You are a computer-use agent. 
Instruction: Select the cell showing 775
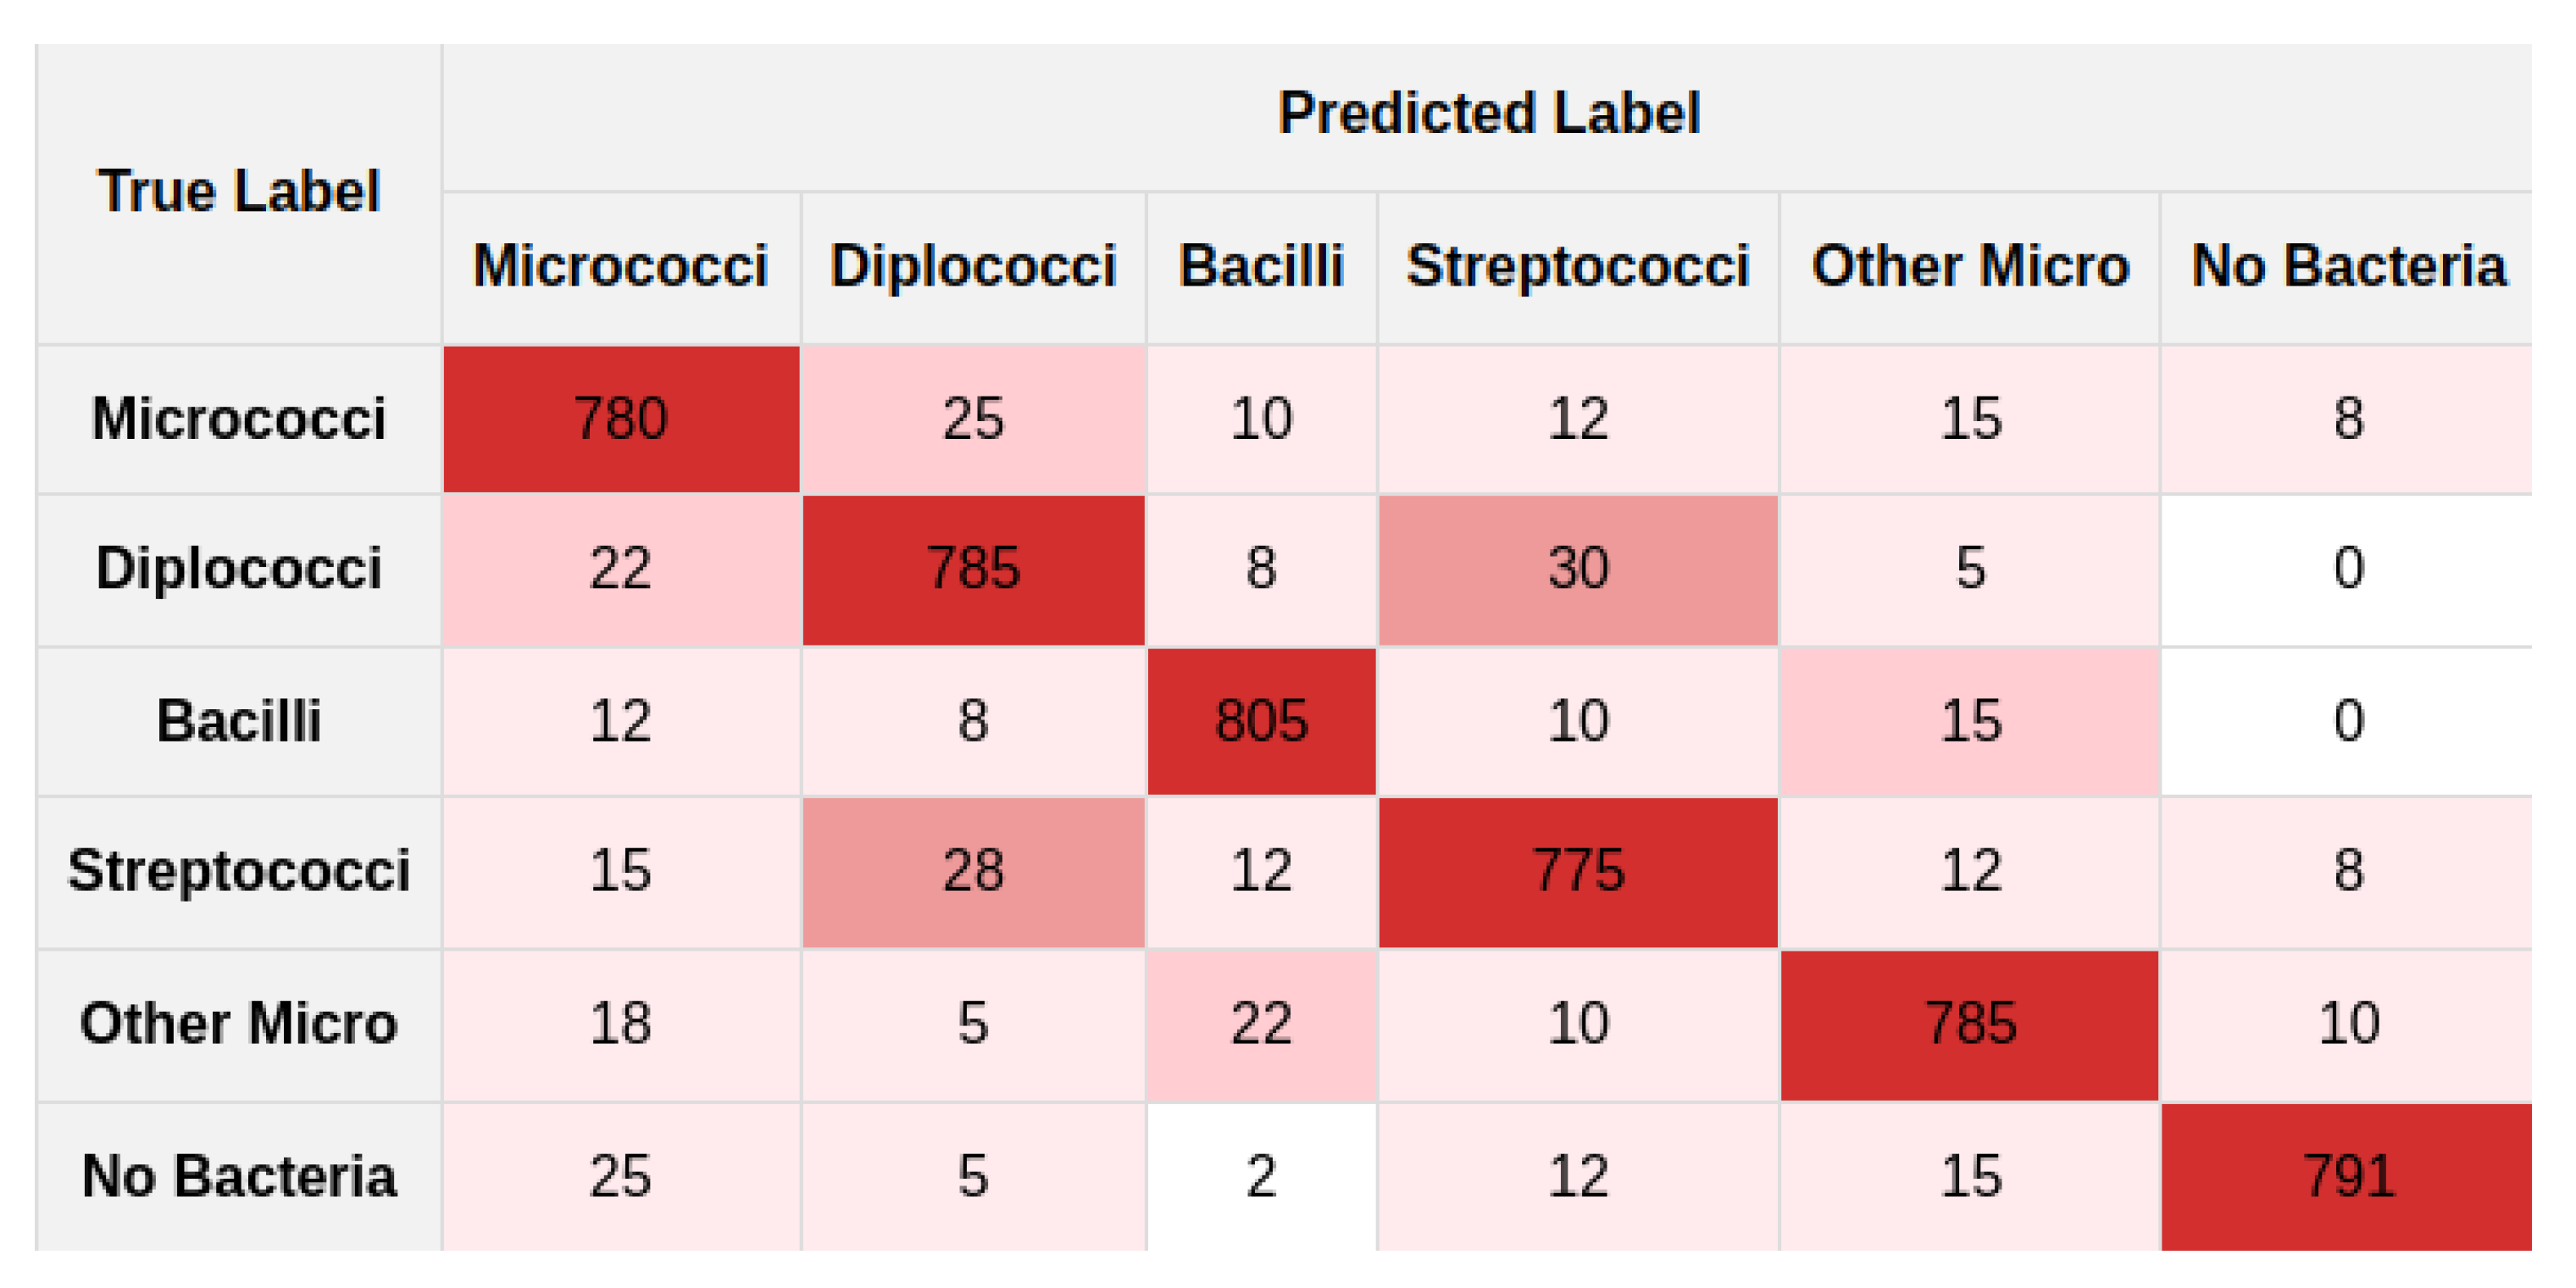[x=1578, y=870]
